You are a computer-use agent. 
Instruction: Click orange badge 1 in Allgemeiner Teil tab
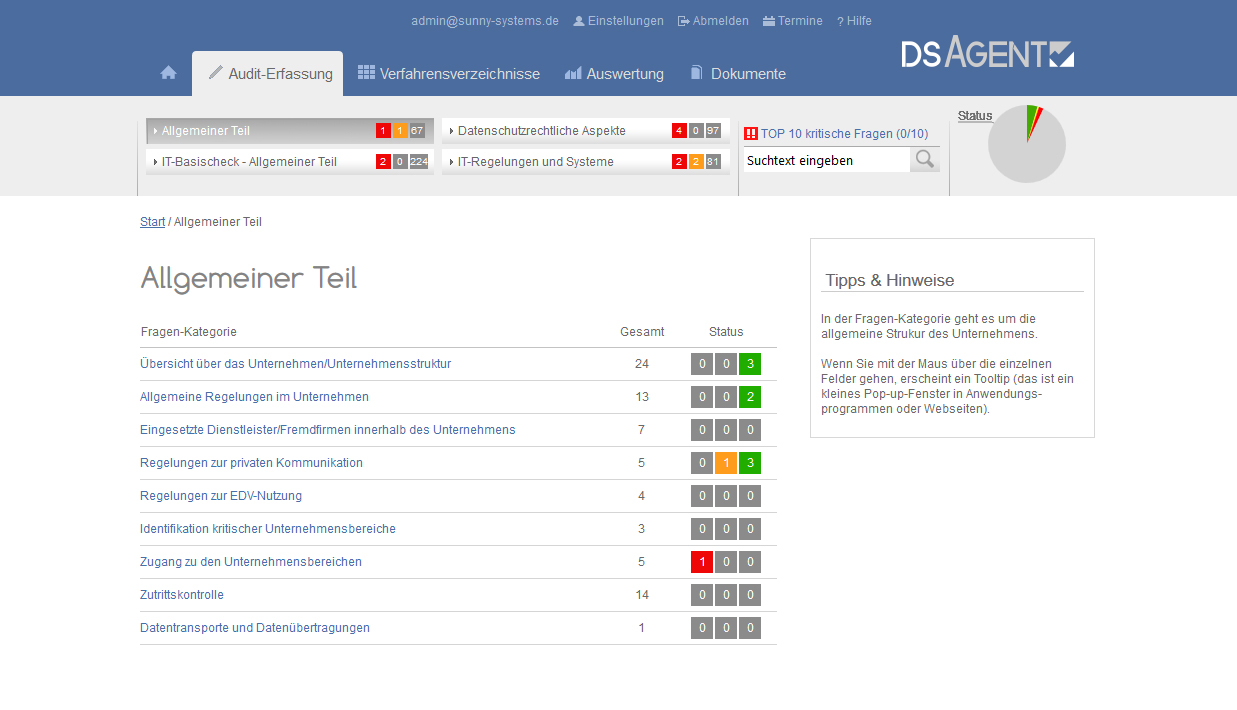click(400, 131)
